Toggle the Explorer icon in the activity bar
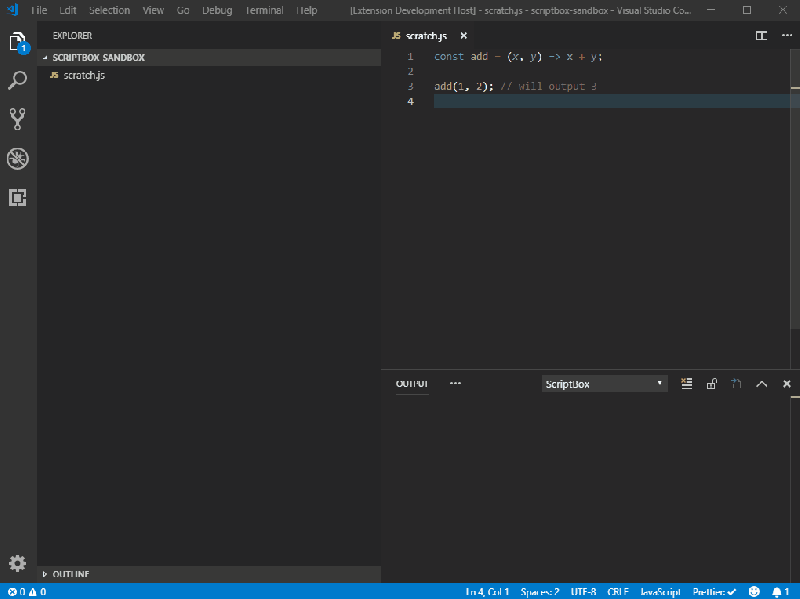 [x=16, y=42]
